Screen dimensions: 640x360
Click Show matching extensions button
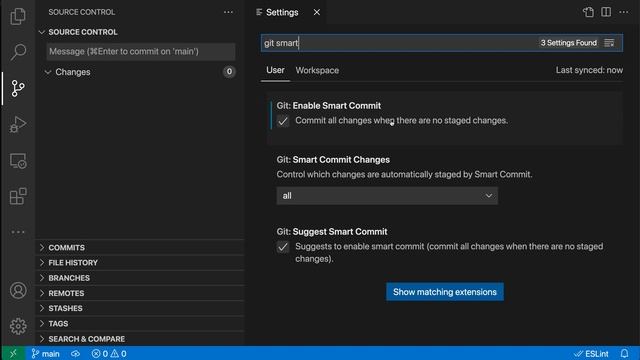445,292
